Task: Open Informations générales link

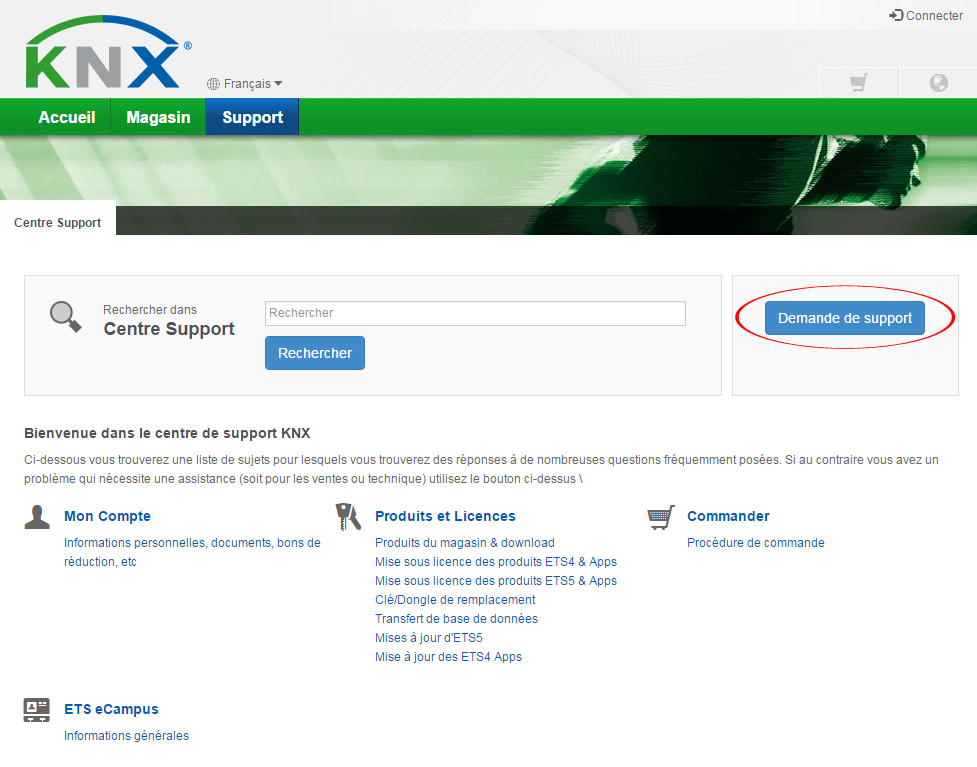Action: click(x=126, y=736)
